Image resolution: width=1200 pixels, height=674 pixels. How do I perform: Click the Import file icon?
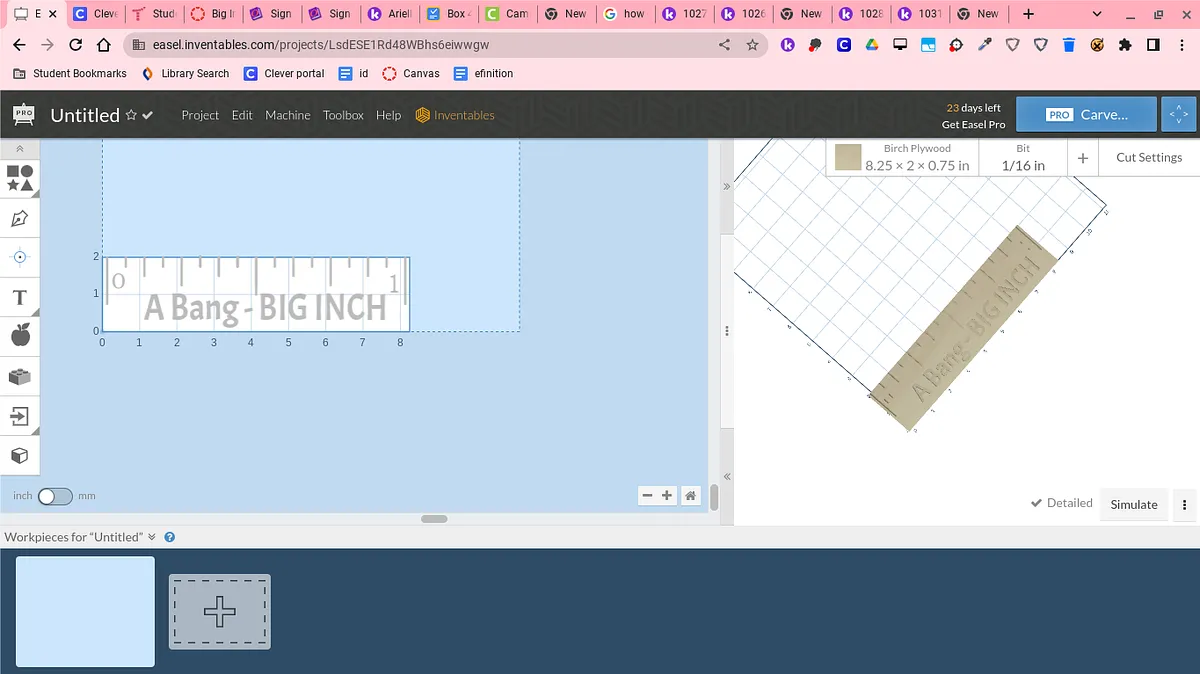tap(20, 416)
